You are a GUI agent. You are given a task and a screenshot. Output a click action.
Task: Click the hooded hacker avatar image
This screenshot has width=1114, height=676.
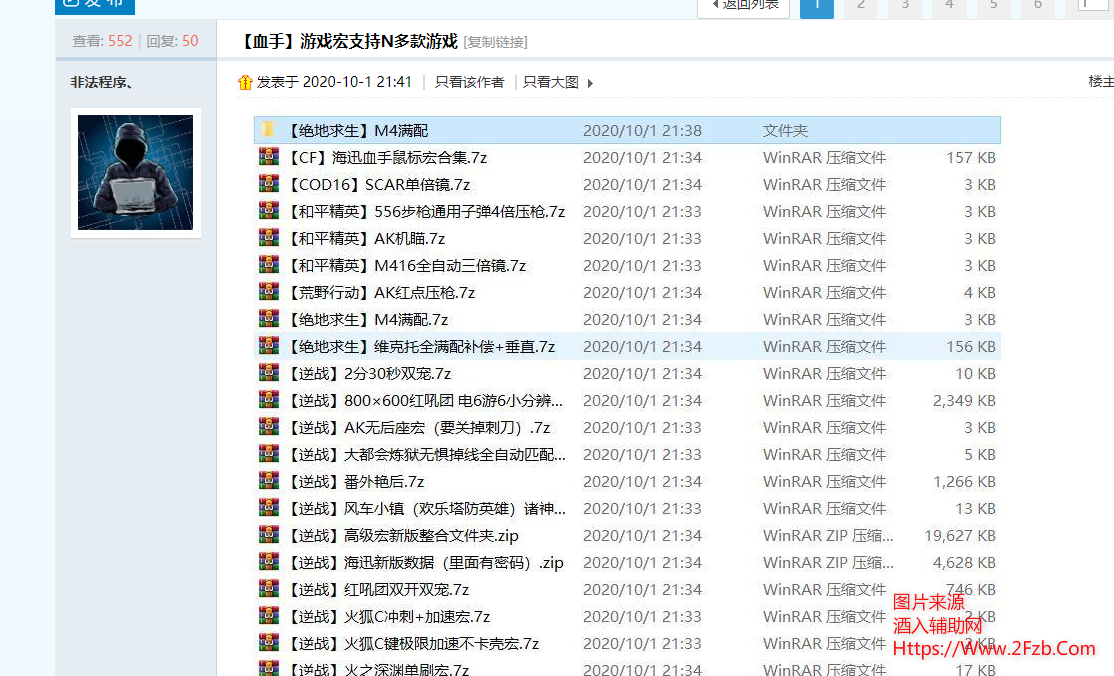coord(135,173)
